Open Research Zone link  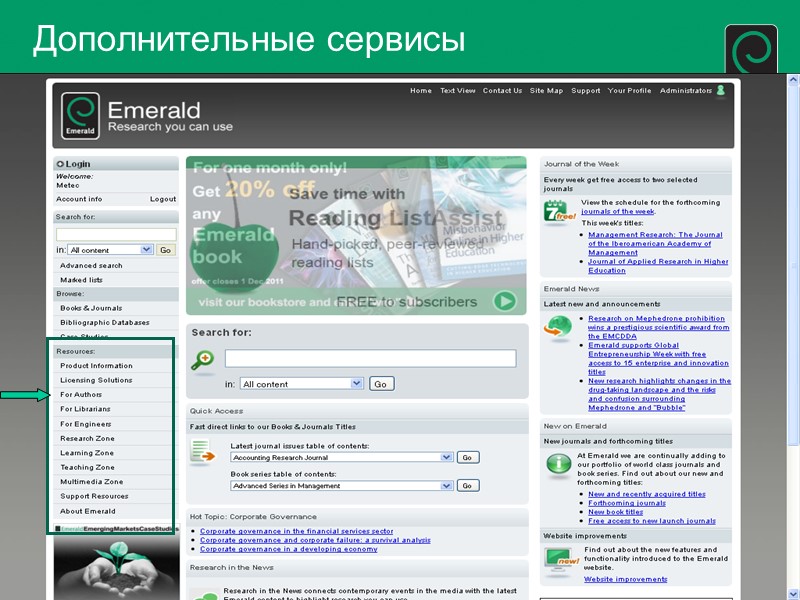tap(87, 438)
